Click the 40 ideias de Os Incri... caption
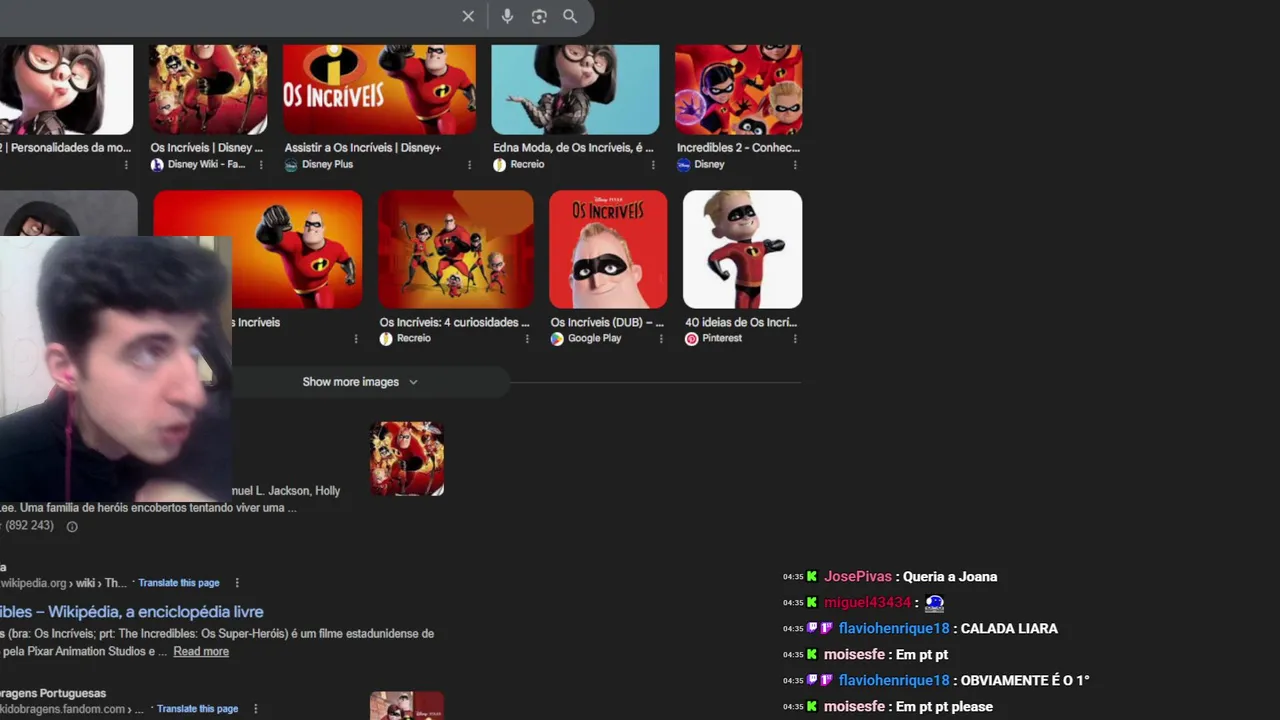This screenshot has height=720, width=1280. click(741, 323)
